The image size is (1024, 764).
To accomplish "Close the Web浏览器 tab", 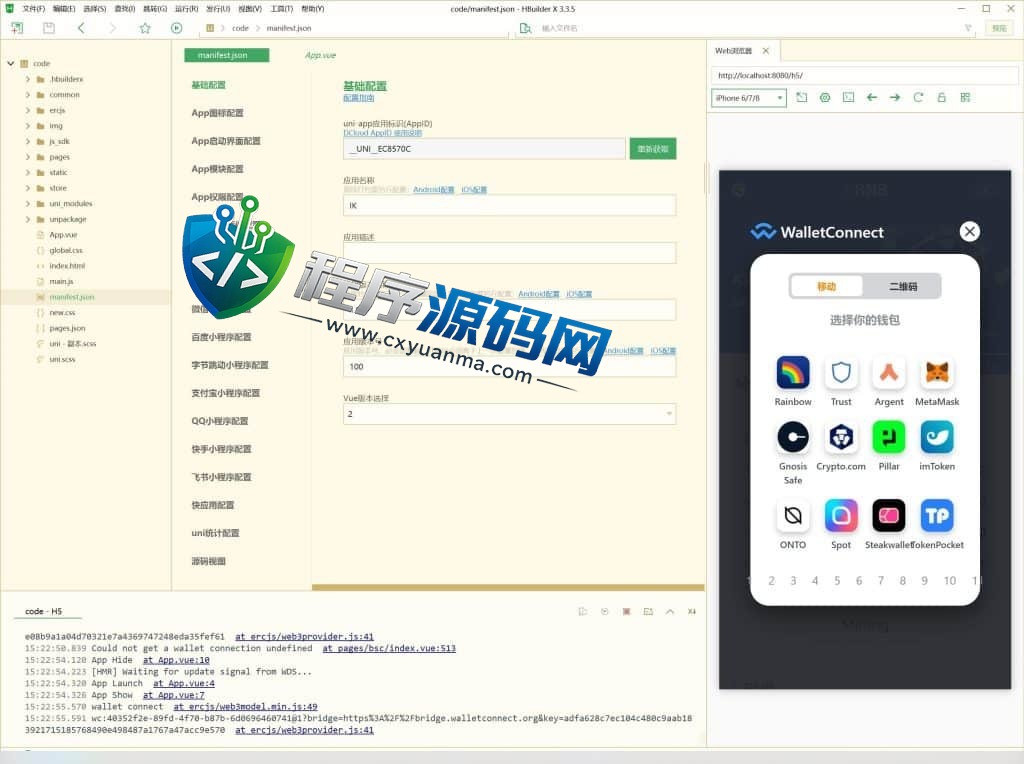I will (x=765, y=50).
